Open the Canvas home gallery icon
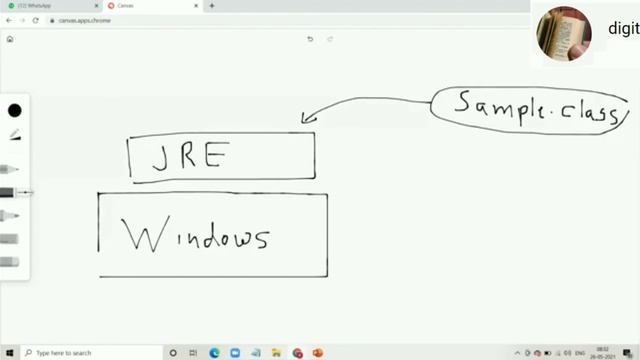This screenshot has width=640, height=360. coord(10,39)
